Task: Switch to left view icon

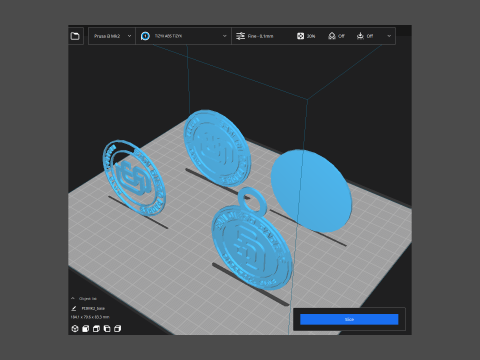Action: point(107,329)
